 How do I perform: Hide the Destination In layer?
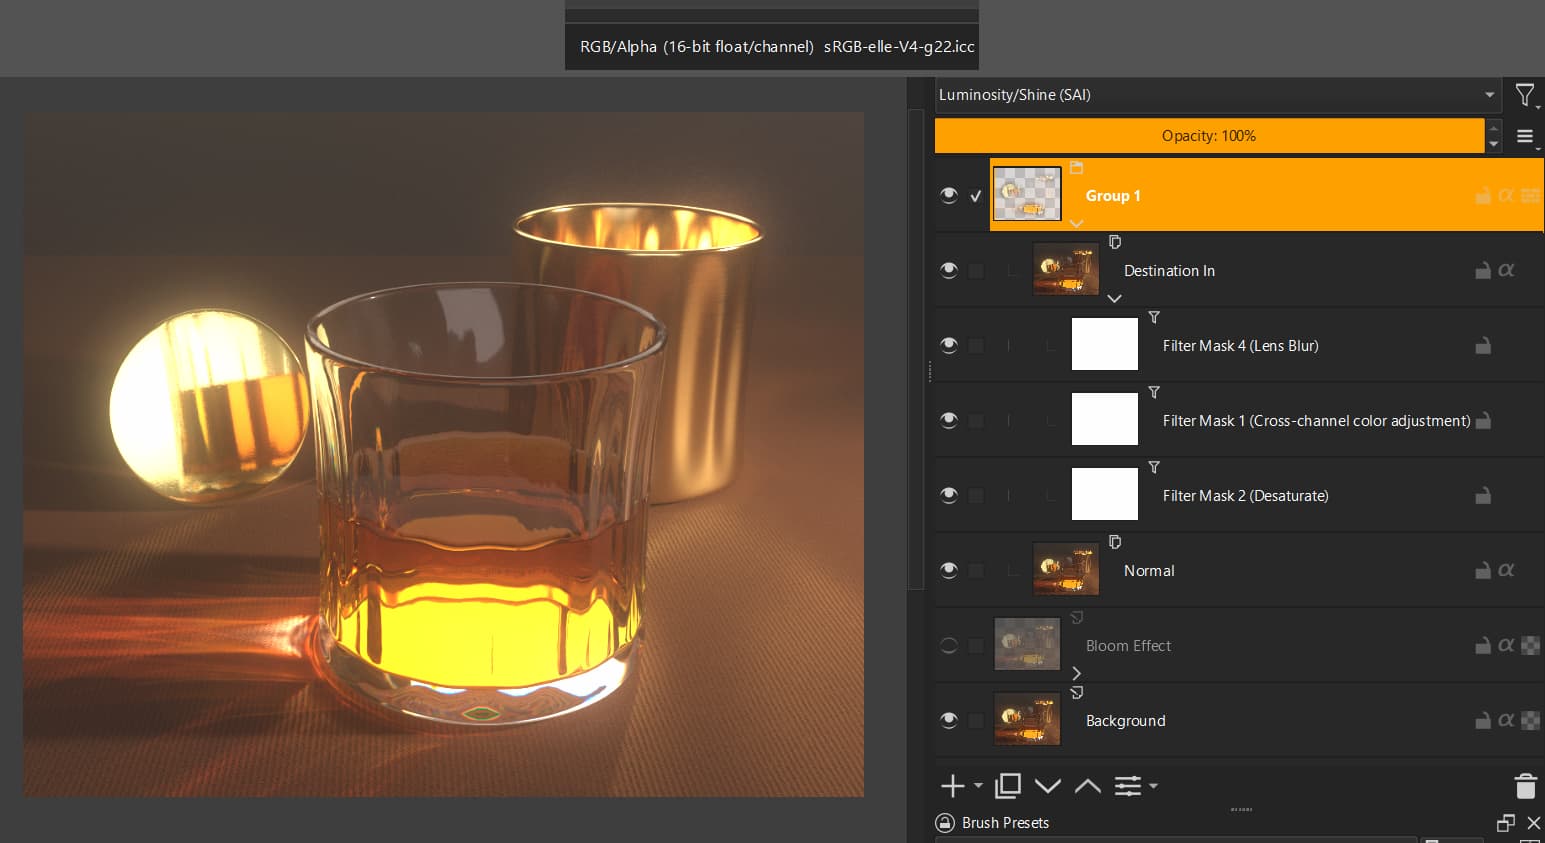point(948,269)
